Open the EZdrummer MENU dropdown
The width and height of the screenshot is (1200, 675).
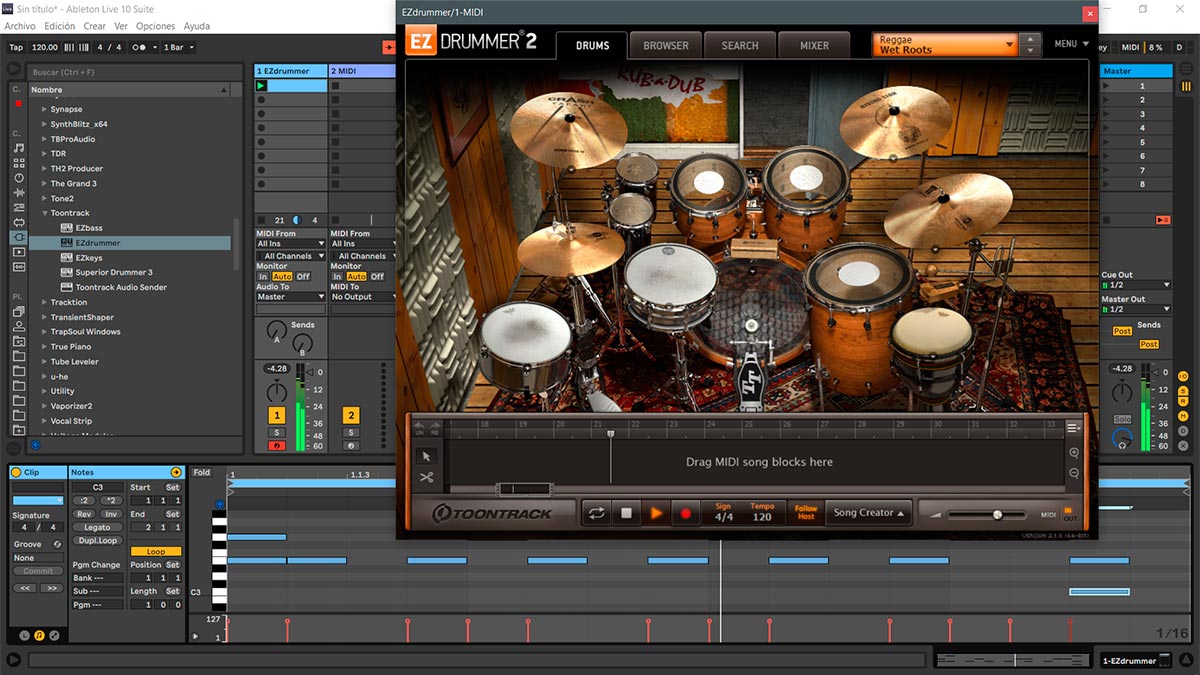pos(1072,44)
